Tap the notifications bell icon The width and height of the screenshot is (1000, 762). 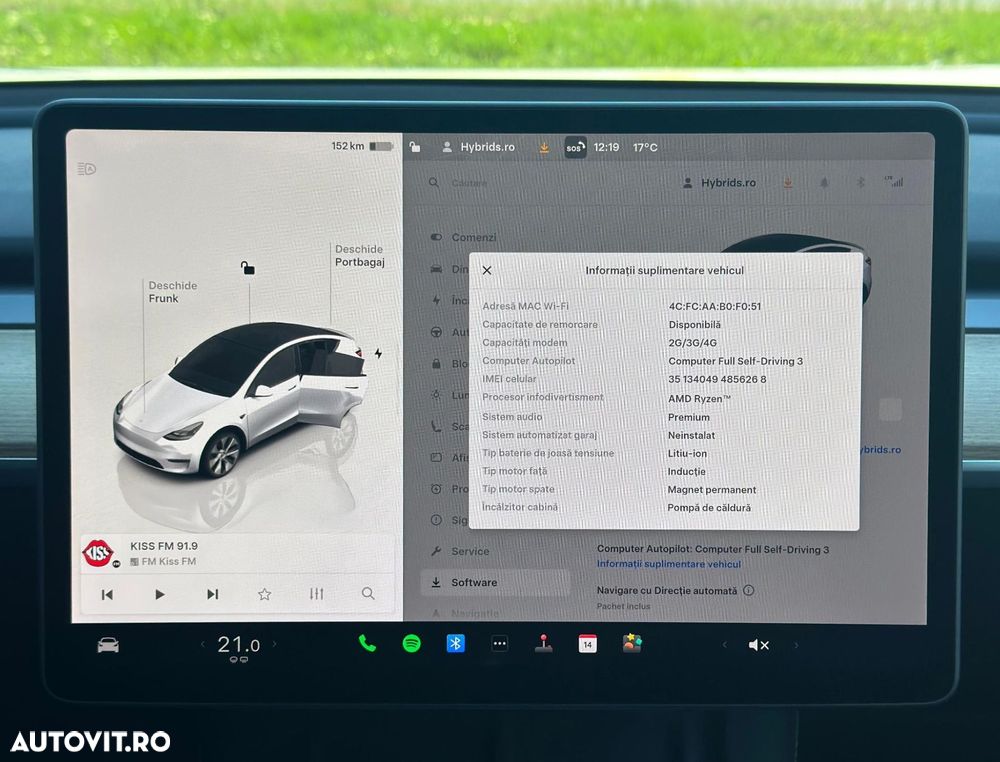(x=824, y=183)
